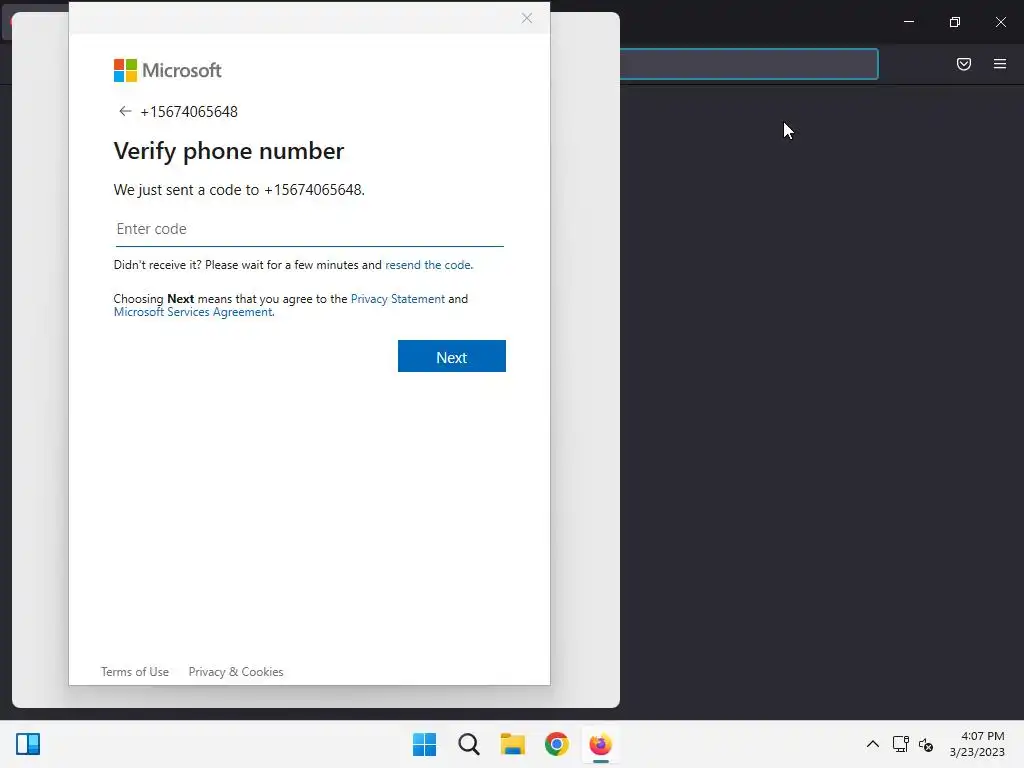The height and width of the screenshot is (768, 1024).
Task: Open the Privacy & Cookies footer link
Action: pos(236,671)
